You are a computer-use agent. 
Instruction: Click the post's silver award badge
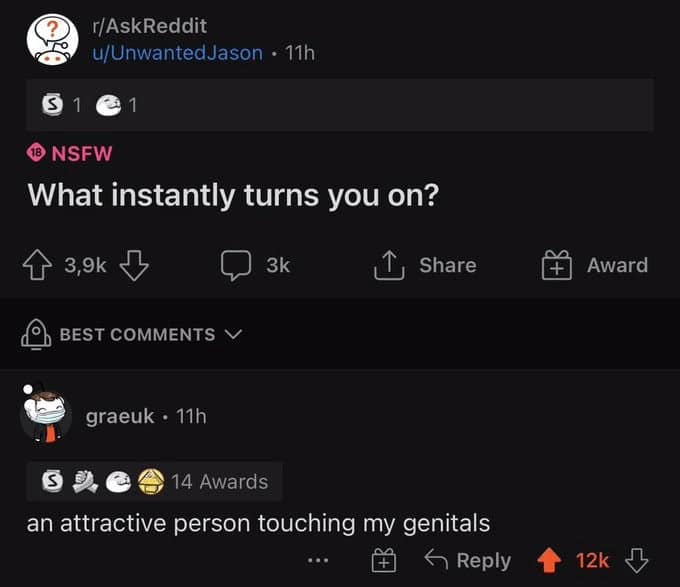tap(46, 106)
